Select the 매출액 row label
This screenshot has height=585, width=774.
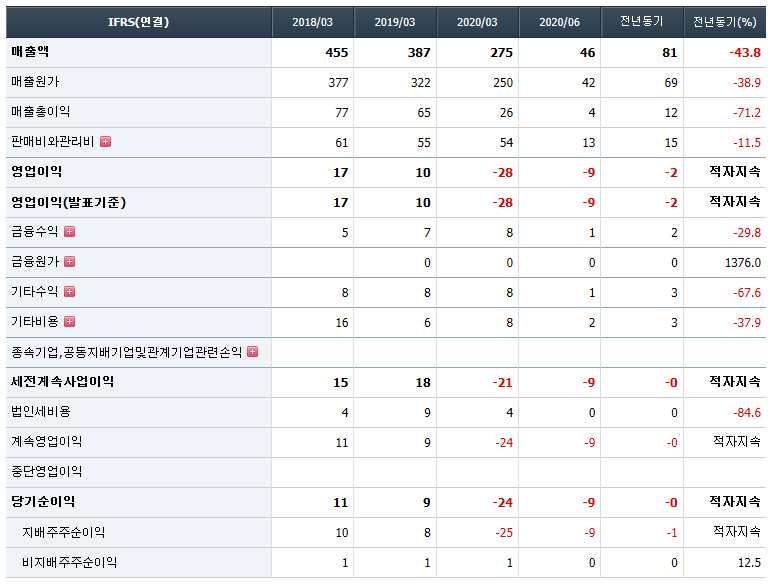30,51
